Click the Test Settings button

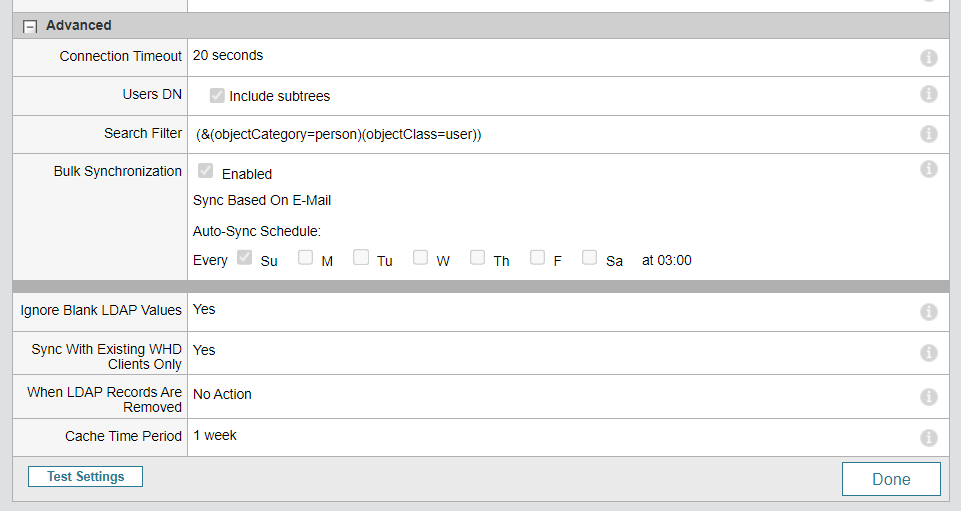tap(85, 477)
